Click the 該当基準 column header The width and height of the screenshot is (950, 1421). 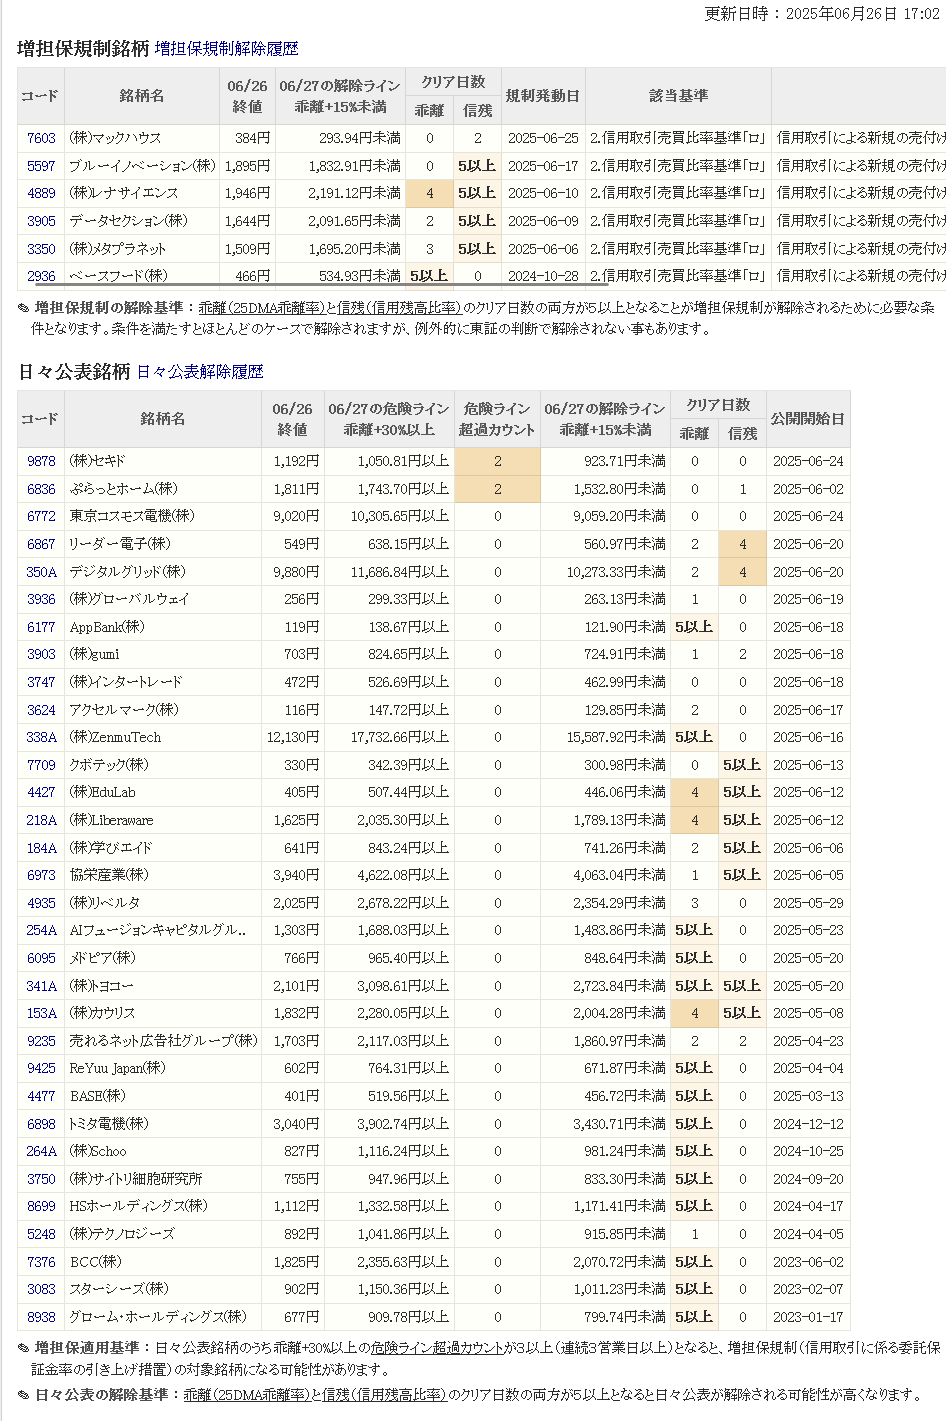[678, 96]
